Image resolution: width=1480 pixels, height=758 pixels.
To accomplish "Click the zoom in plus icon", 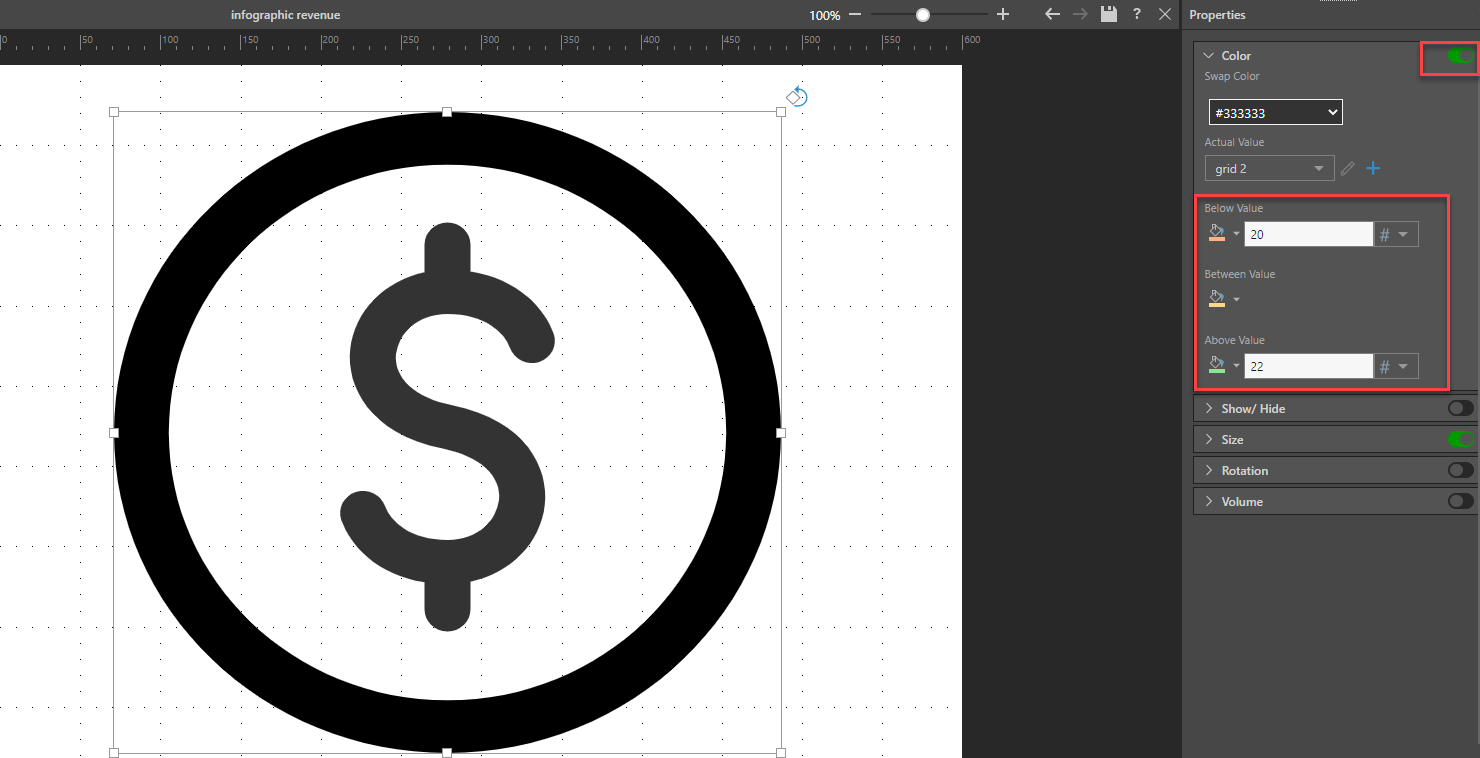I will click(1003, 15).
